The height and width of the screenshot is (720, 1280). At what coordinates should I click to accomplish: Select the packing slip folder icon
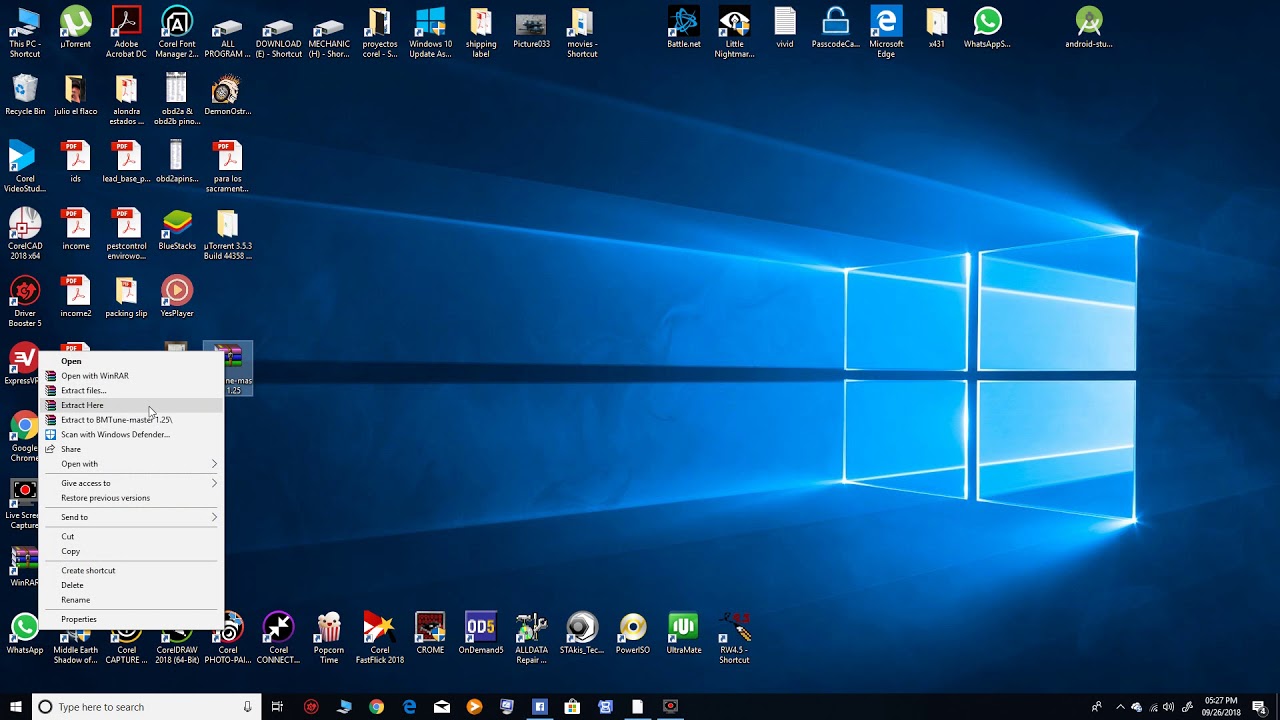click(x=126, y=297)
